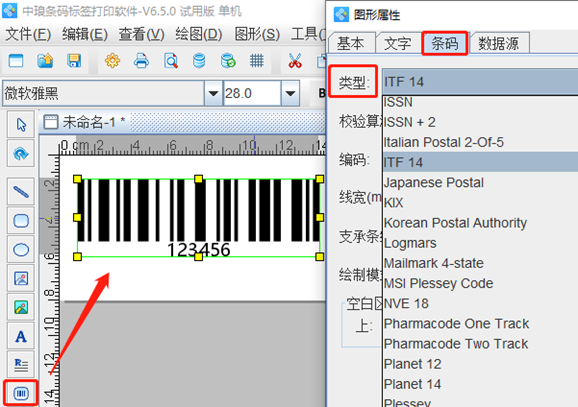578x407 pixels.
Task: Click the scissors cut icon
Action: pos(295,60)
